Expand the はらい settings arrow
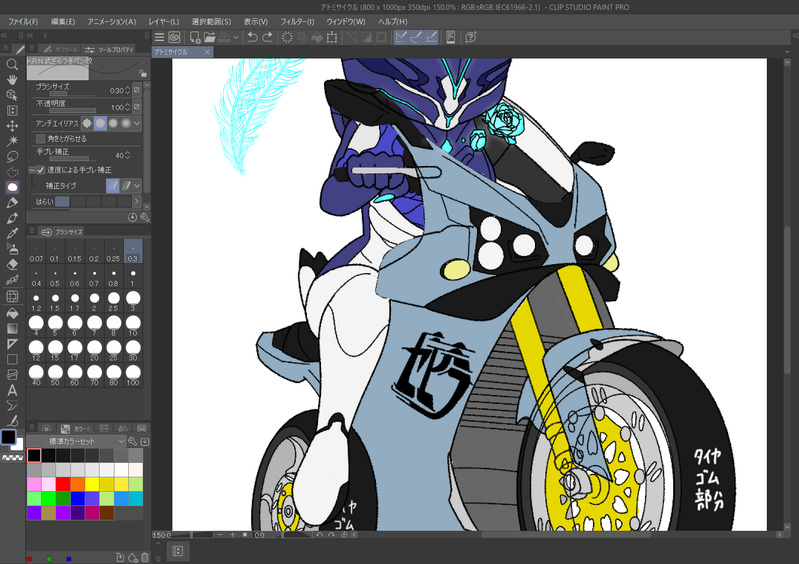799x564 pixels. (x=137, y=201)
